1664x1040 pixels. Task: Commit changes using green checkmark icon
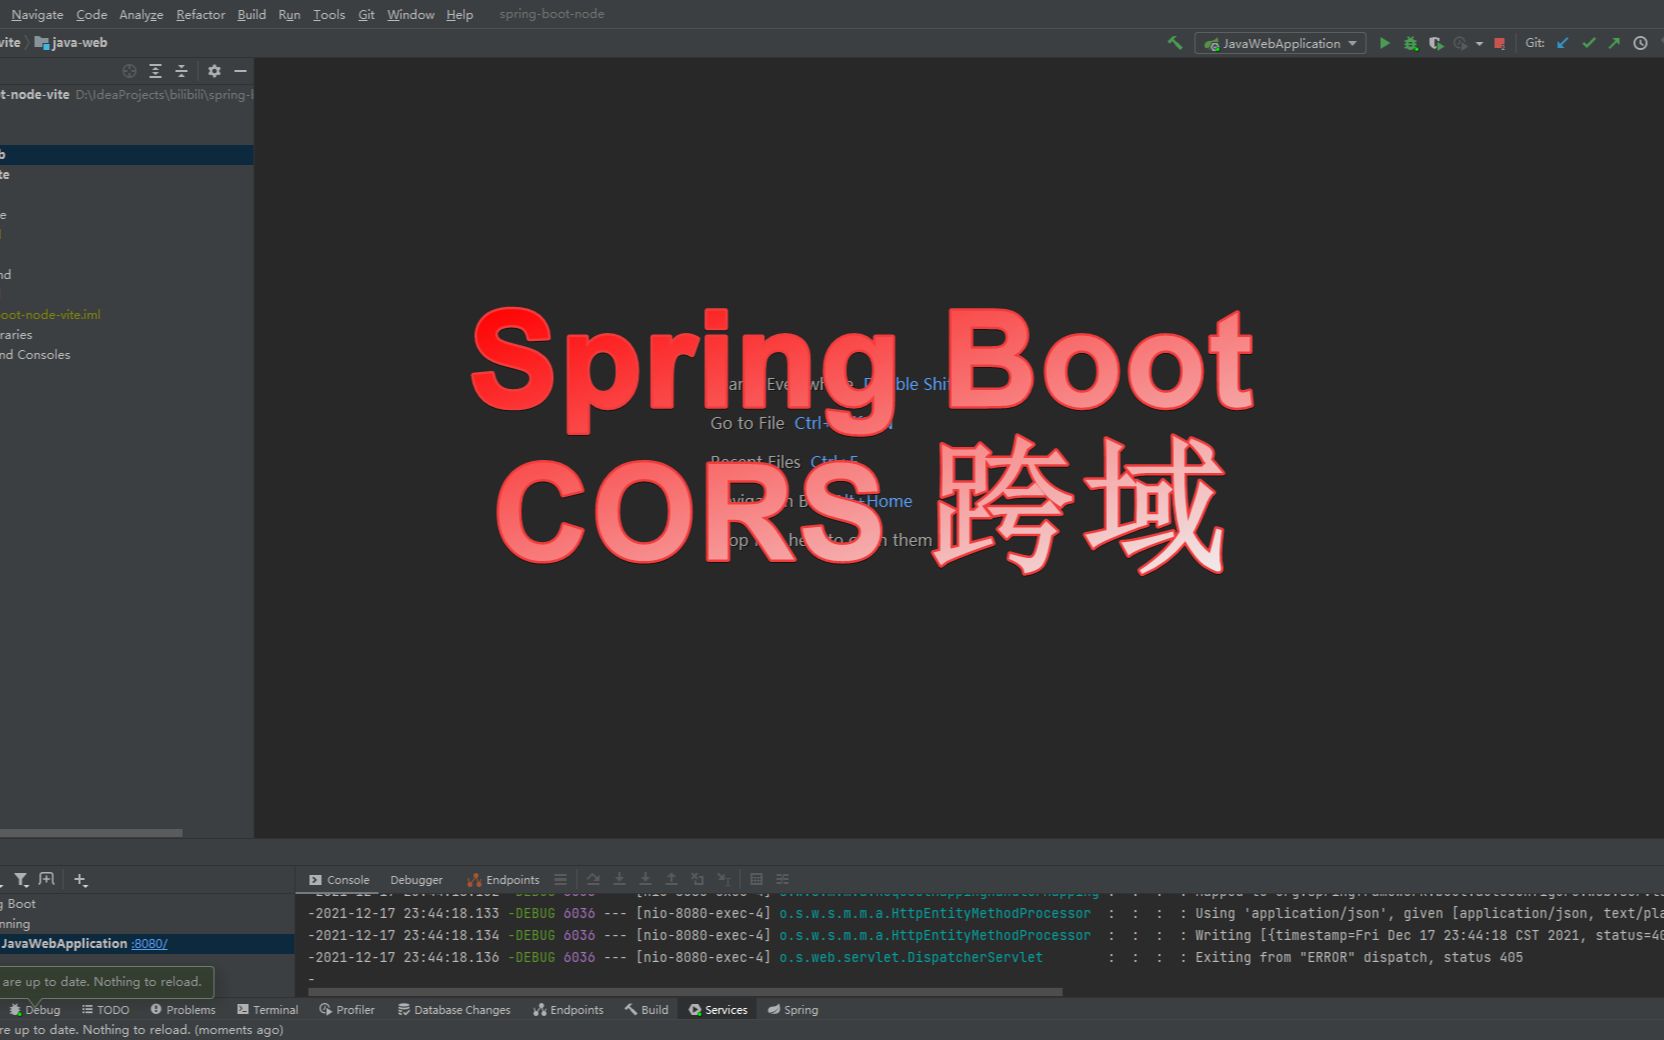(1589, 43)
